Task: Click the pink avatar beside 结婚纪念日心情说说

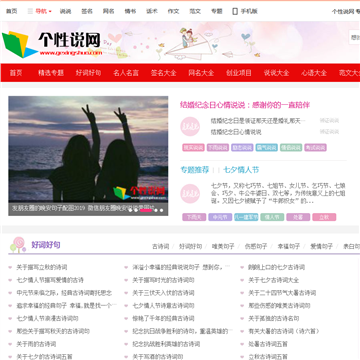Action: (190, 126)
